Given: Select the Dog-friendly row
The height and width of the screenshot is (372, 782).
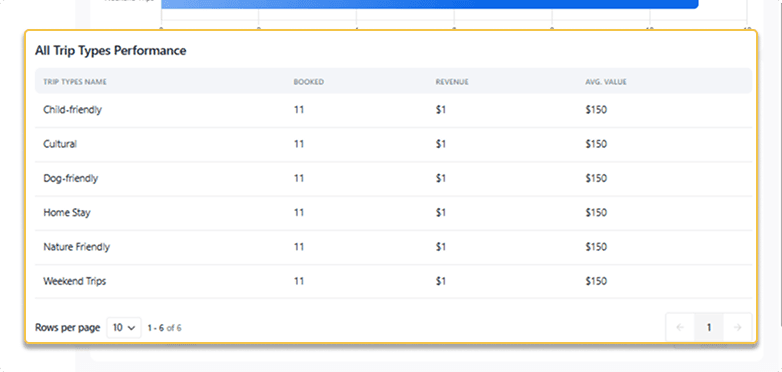Looking at the screenshot, I should [x=393, y=179].
